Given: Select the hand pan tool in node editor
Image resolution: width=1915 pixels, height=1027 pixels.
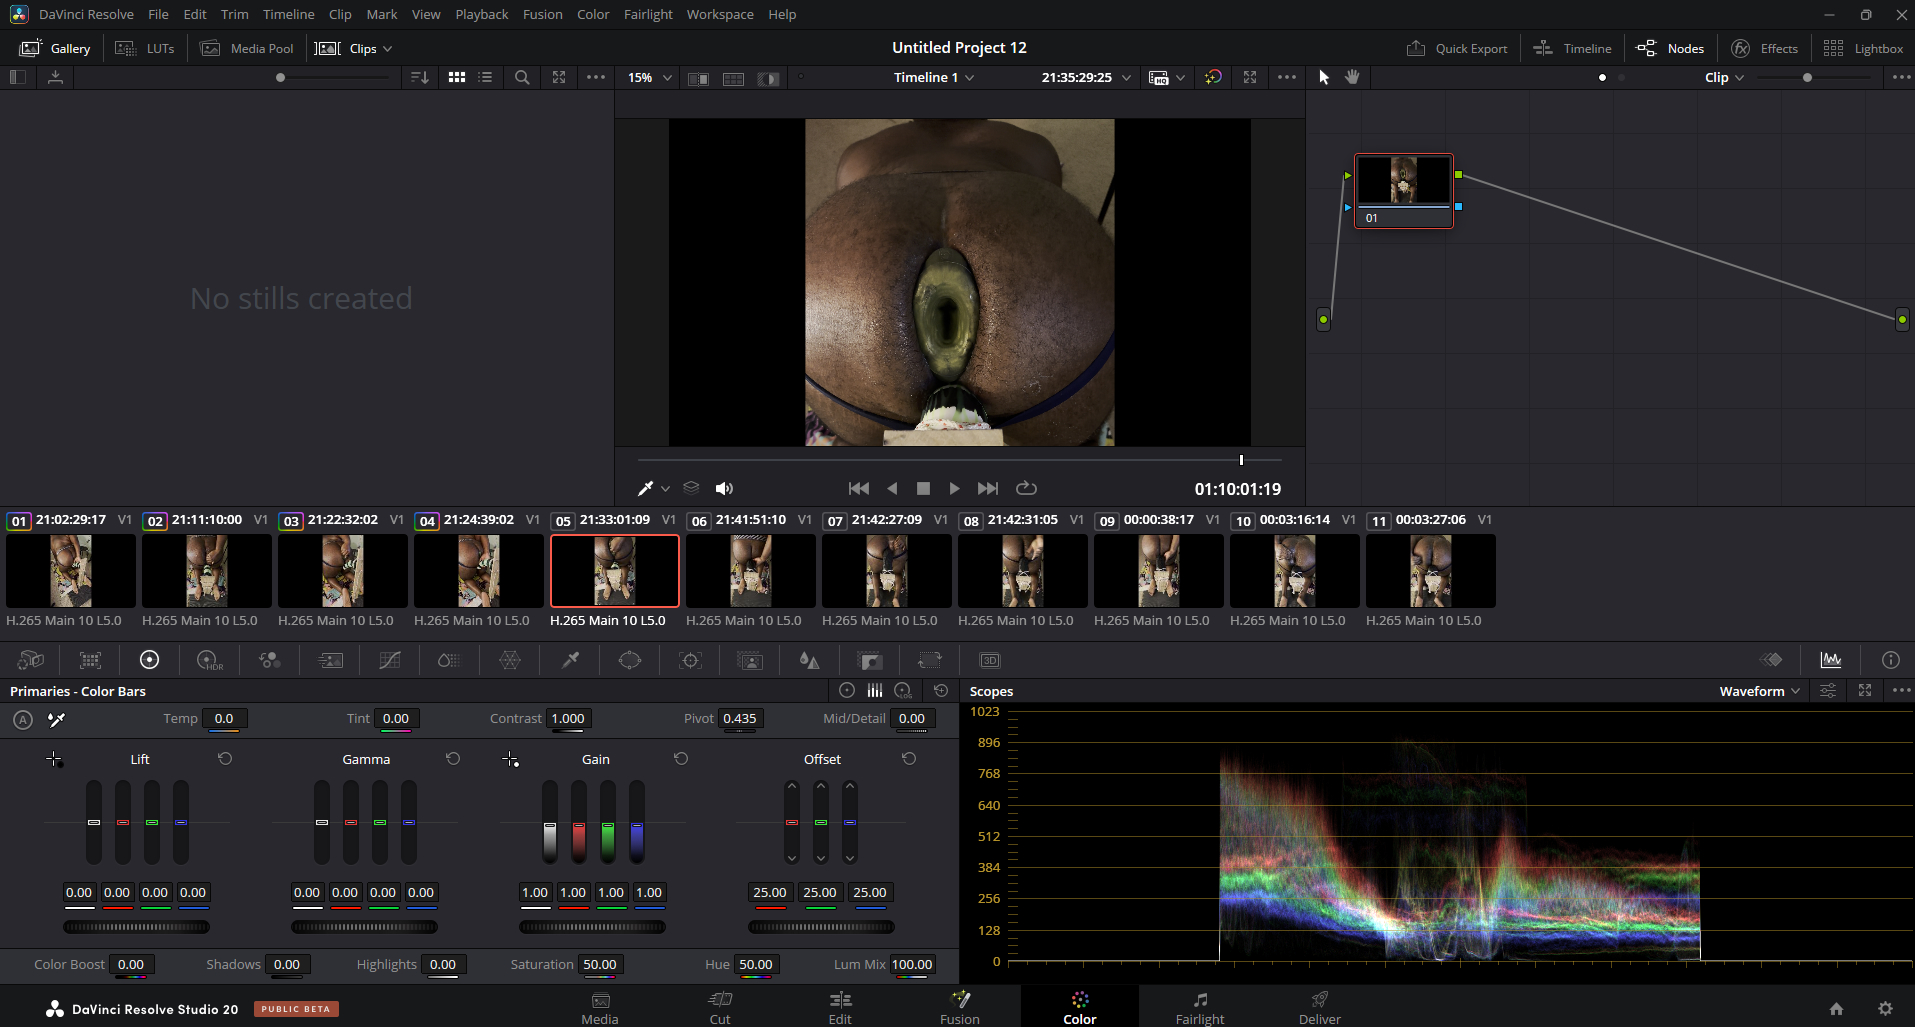Looking at the screenshot, I should [x=1352, y=77].
